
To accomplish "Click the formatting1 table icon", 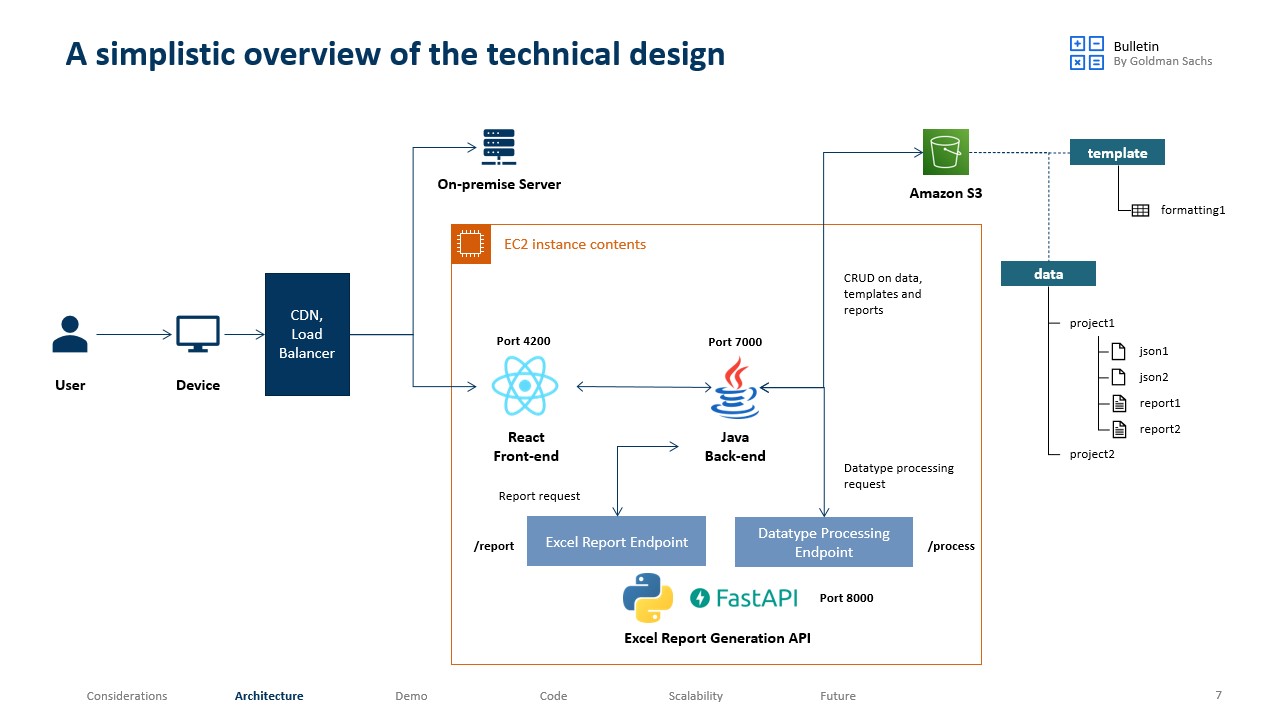I will (x=1140, y=210).
